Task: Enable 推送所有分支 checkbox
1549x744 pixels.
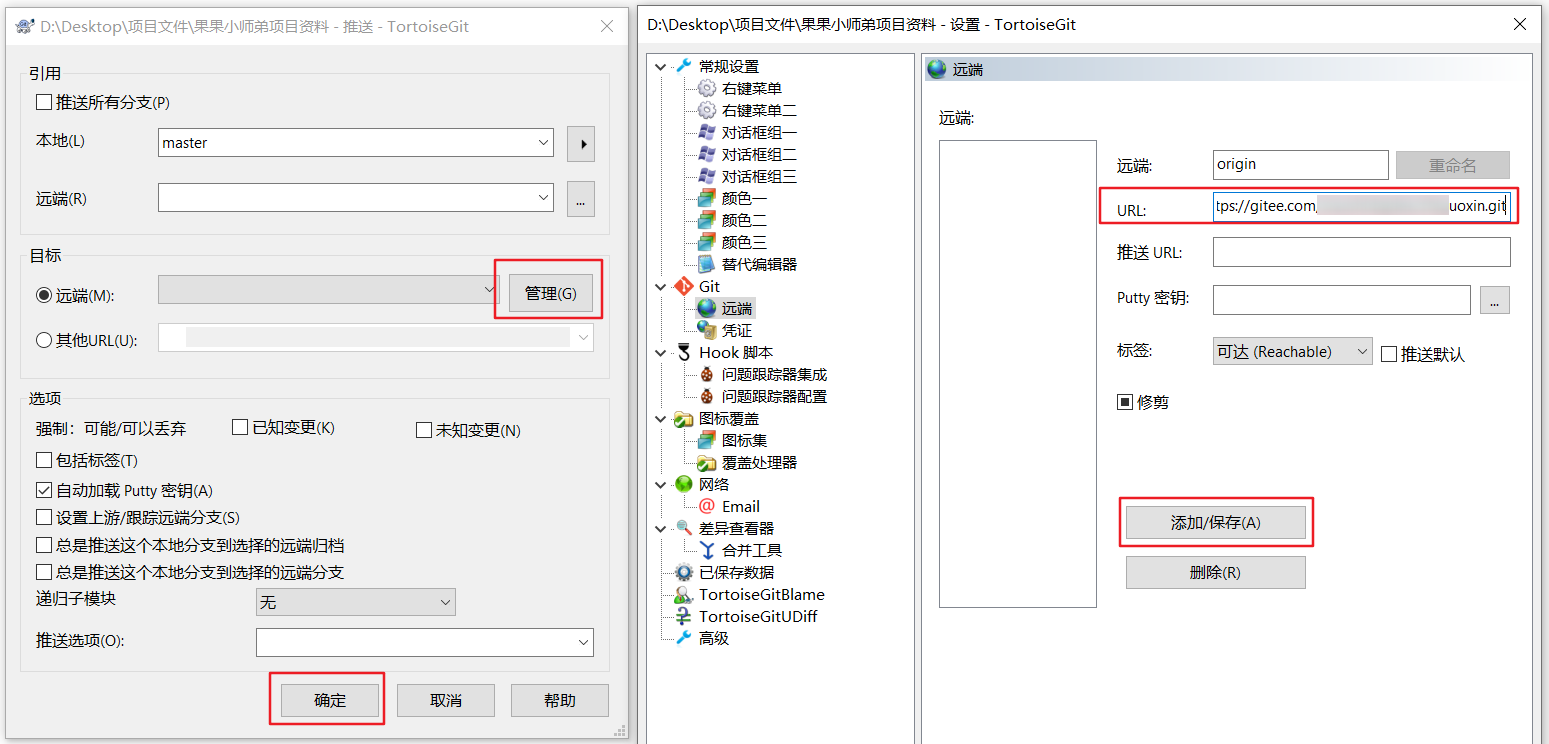Action: point(44,102)
